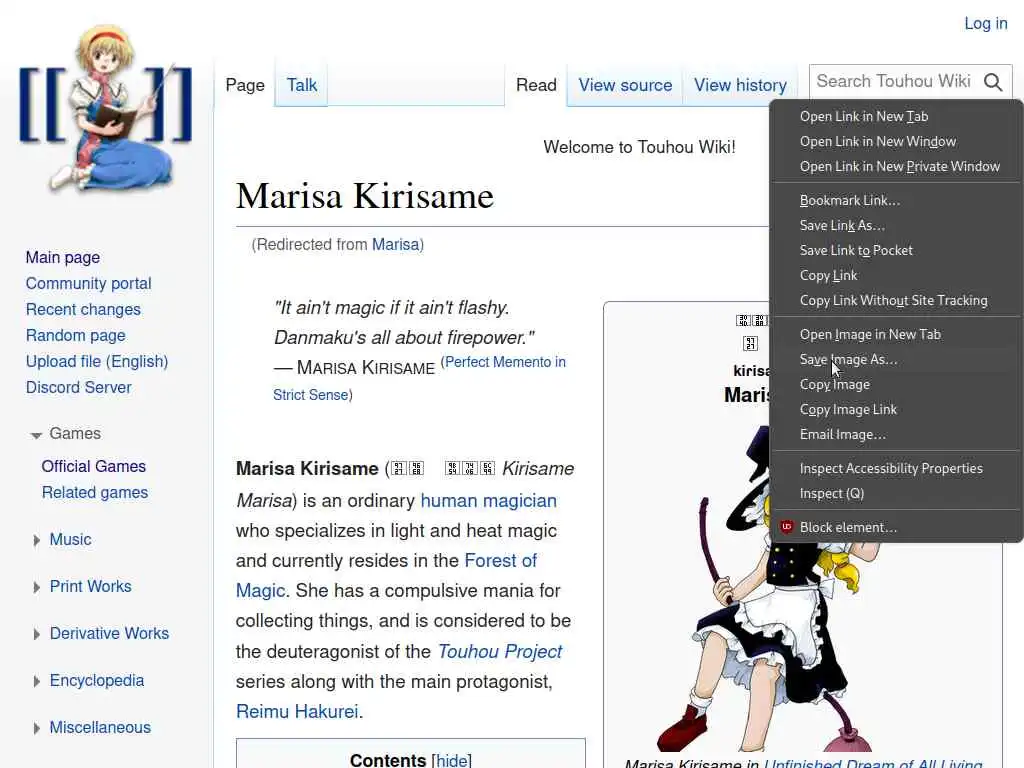
Task: Expand the Encyclopedia section
Action: click(37, 681)
